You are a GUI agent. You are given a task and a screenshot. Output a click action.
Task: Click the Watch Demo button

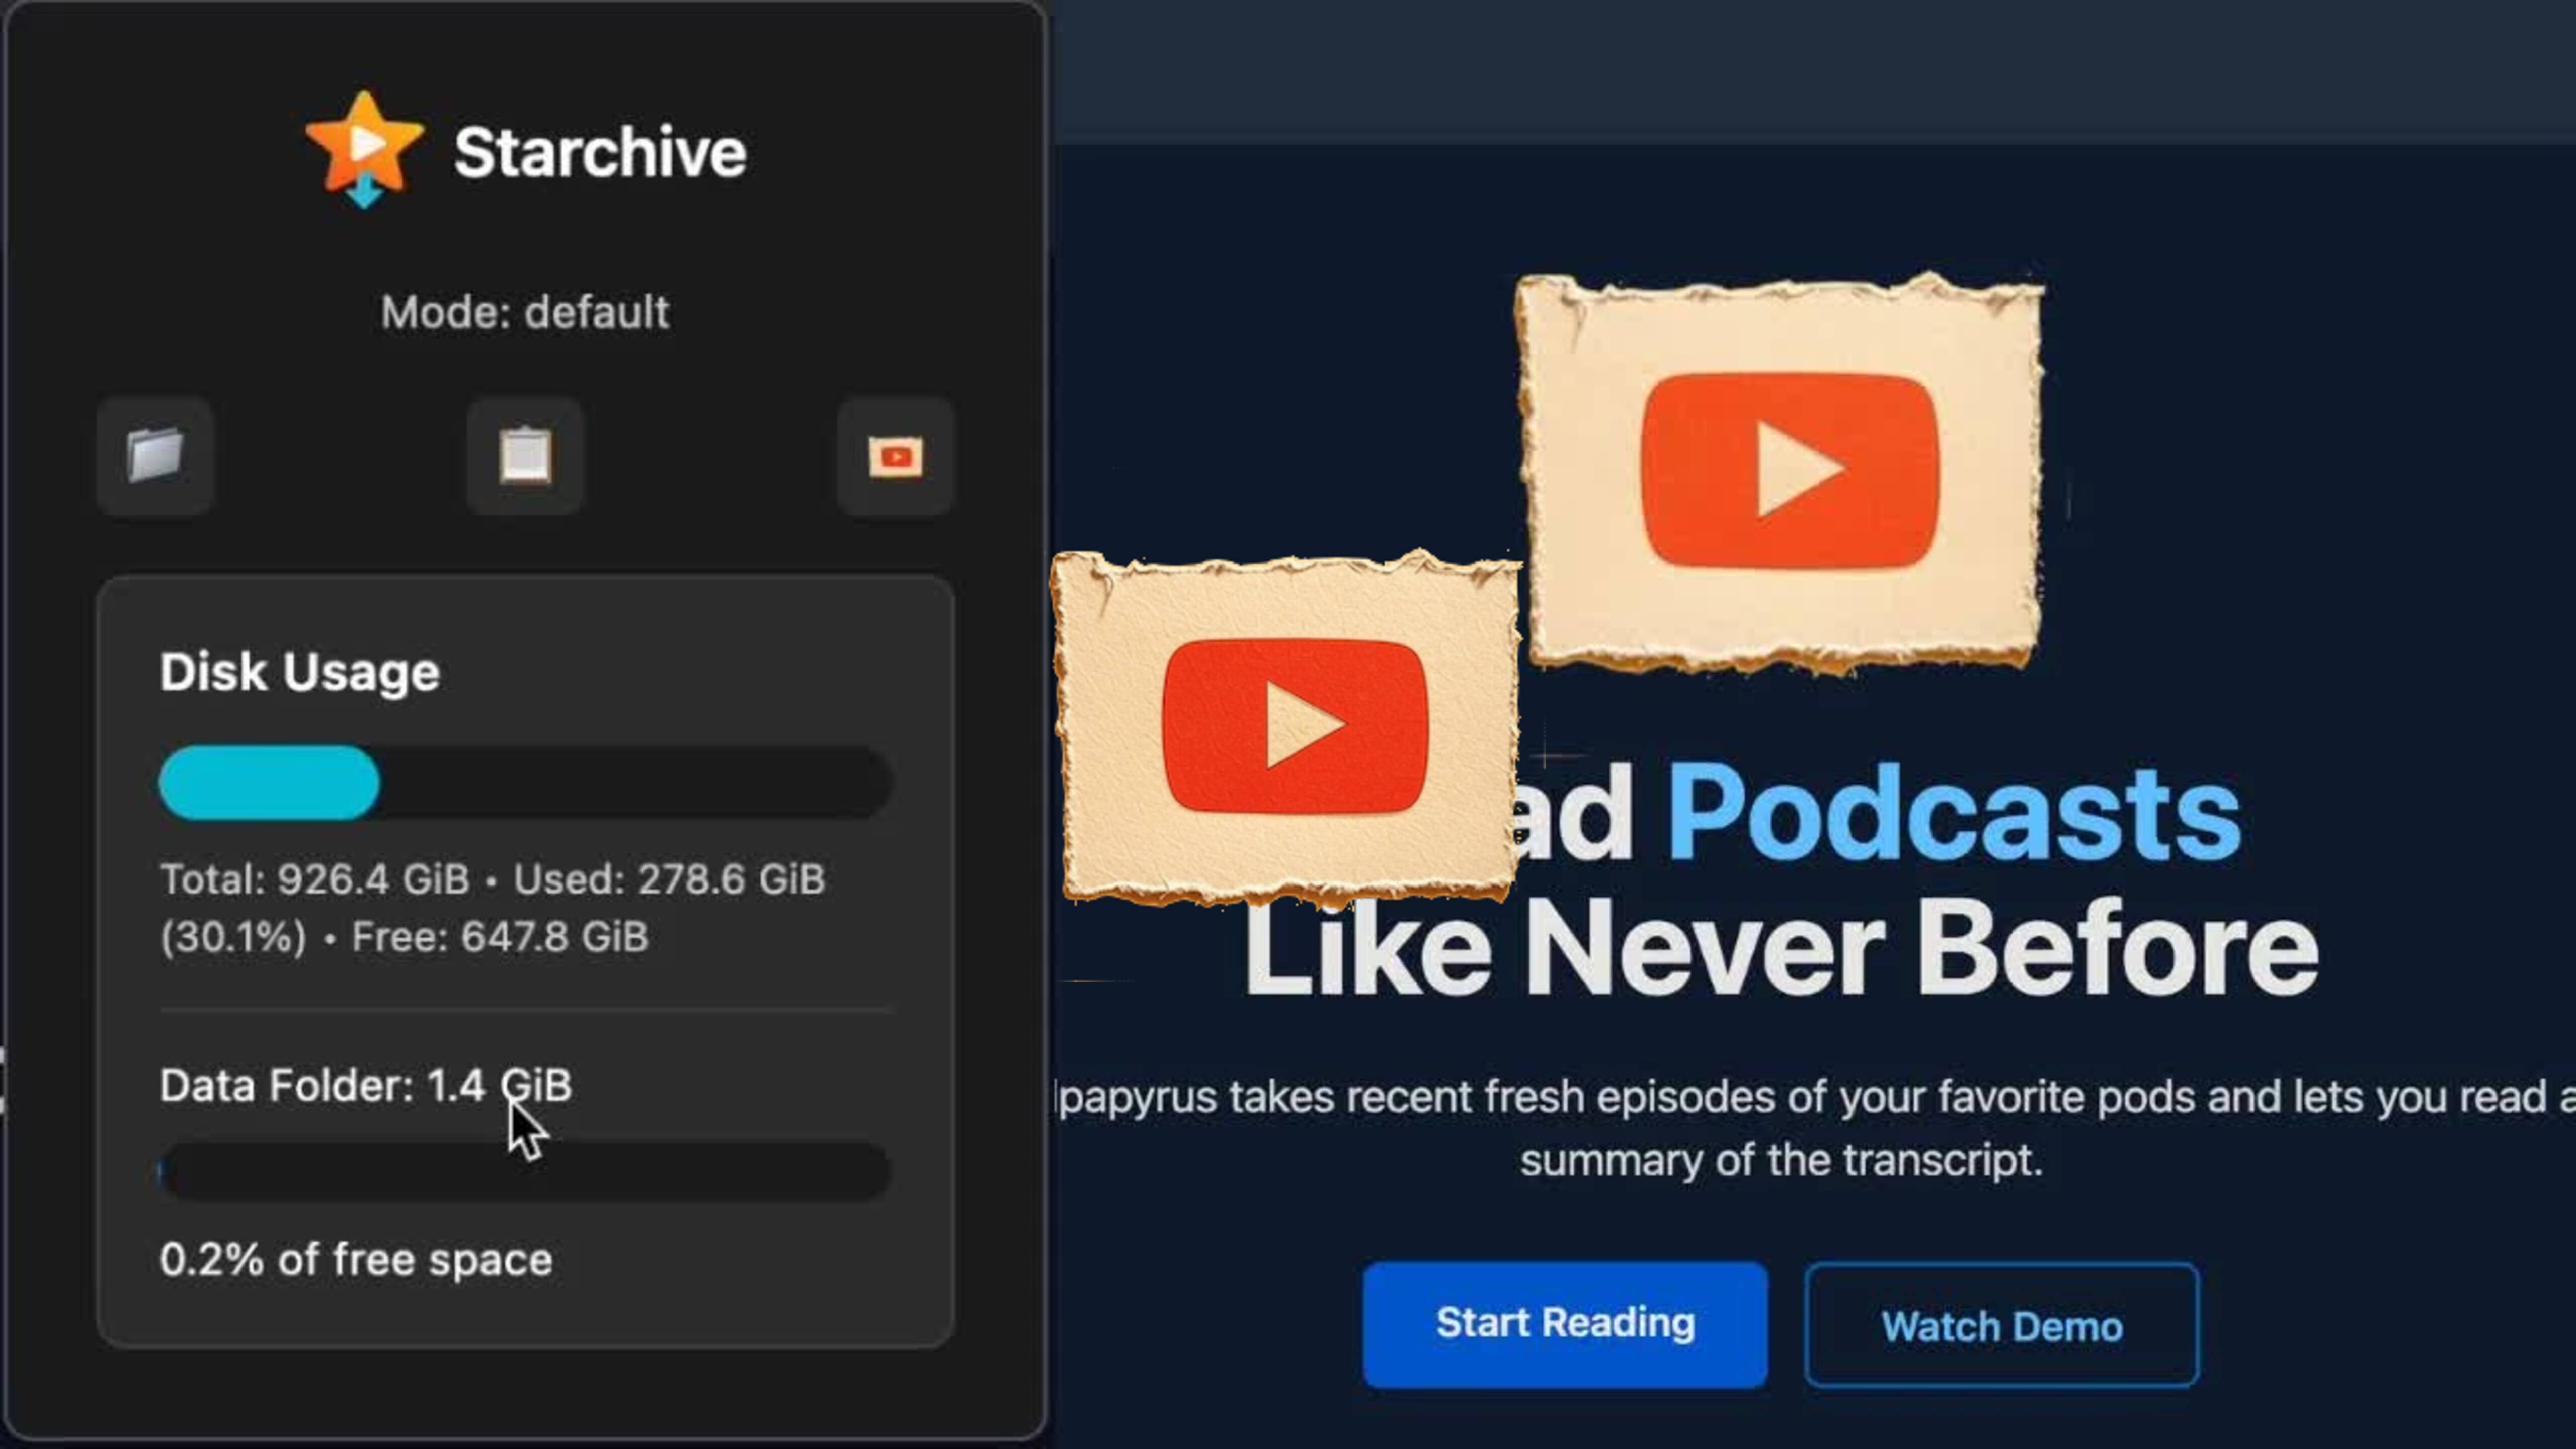click(2001, 1325)
